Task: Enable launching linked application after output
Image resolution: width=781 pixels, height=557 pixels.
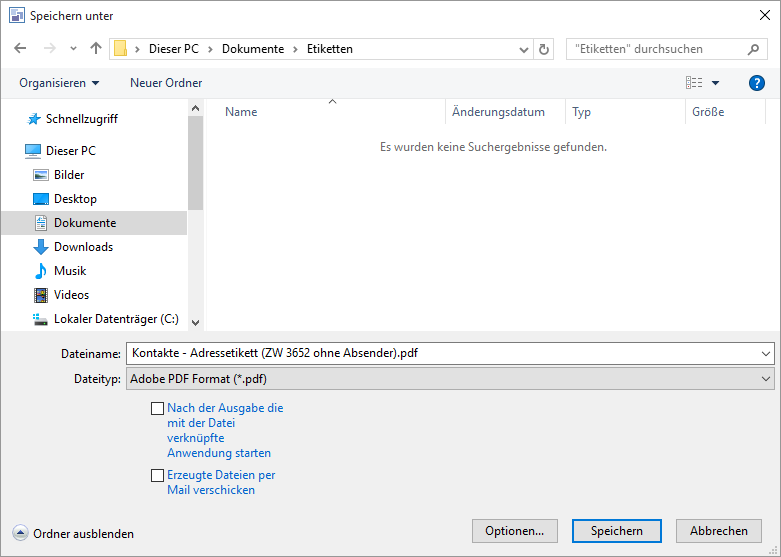Action: click(x=157, y=408)
